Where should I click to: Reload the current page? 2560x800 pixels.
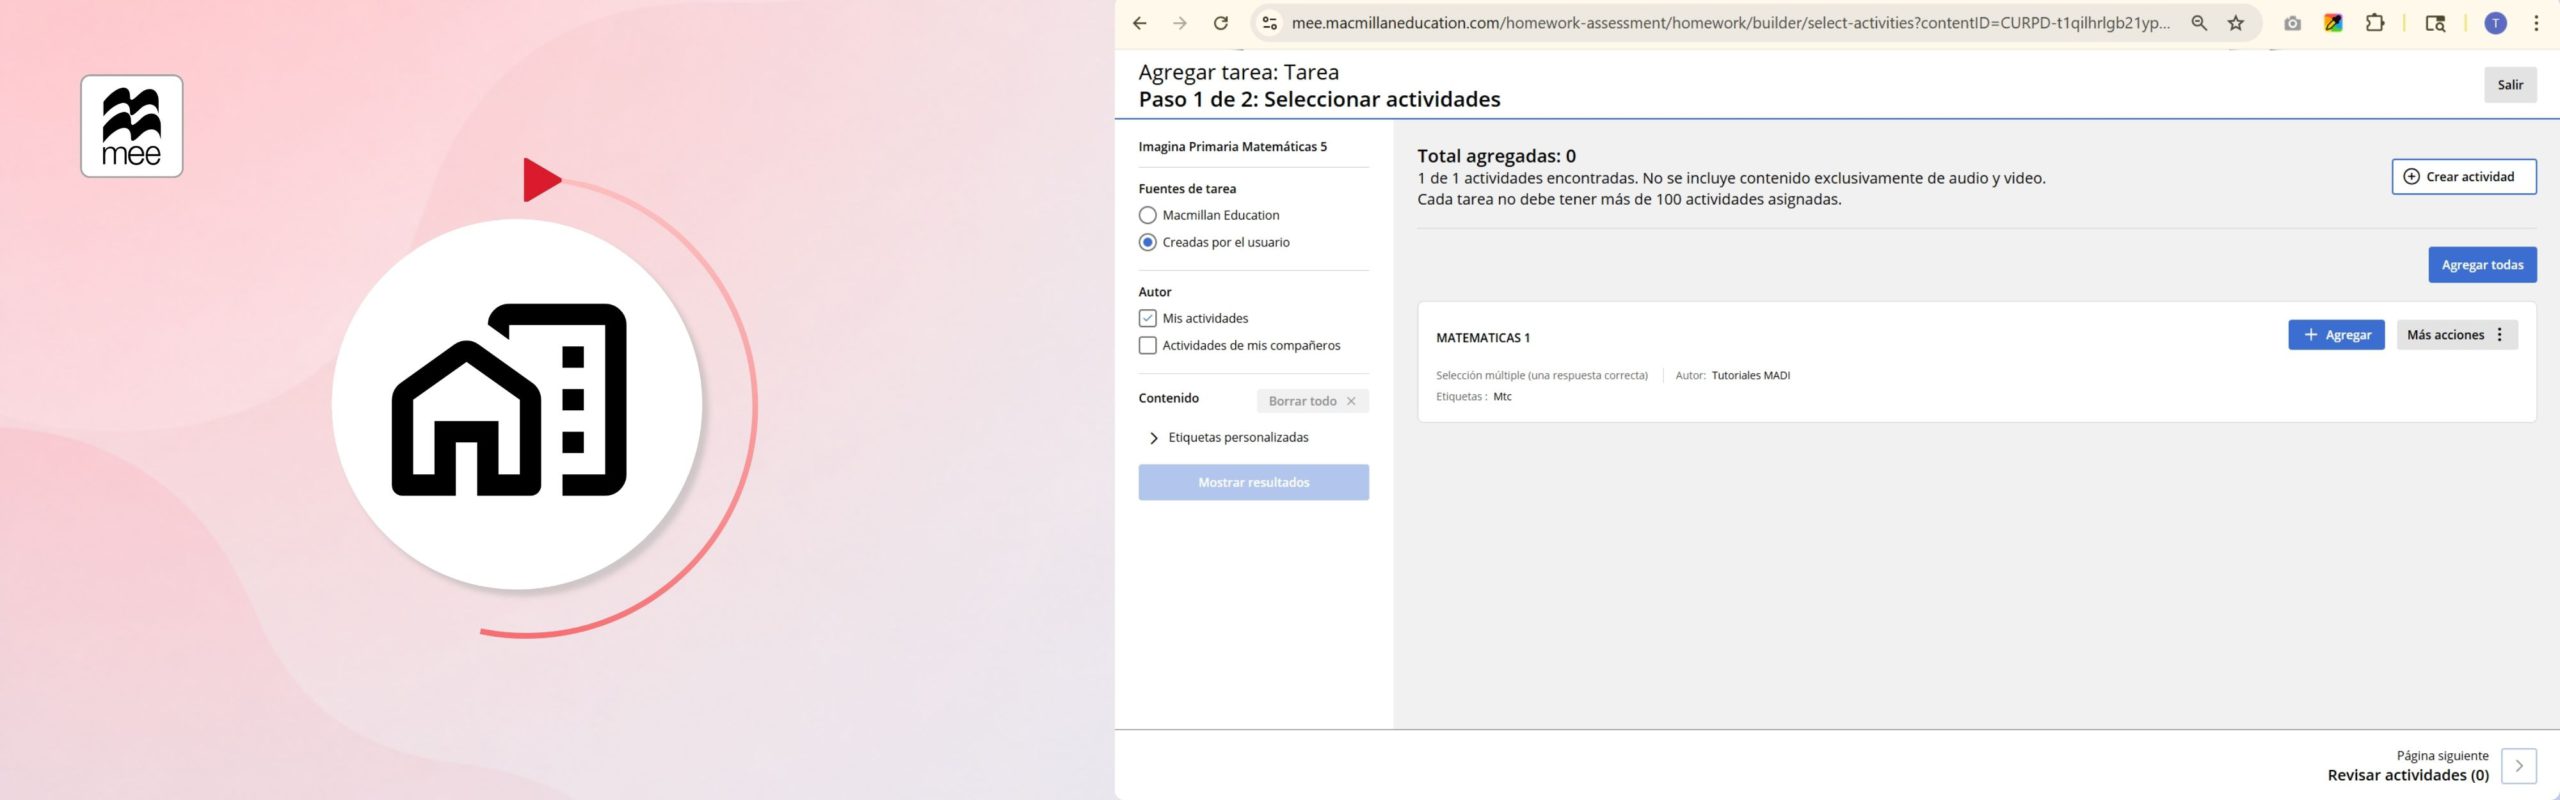click(1221, 23)
